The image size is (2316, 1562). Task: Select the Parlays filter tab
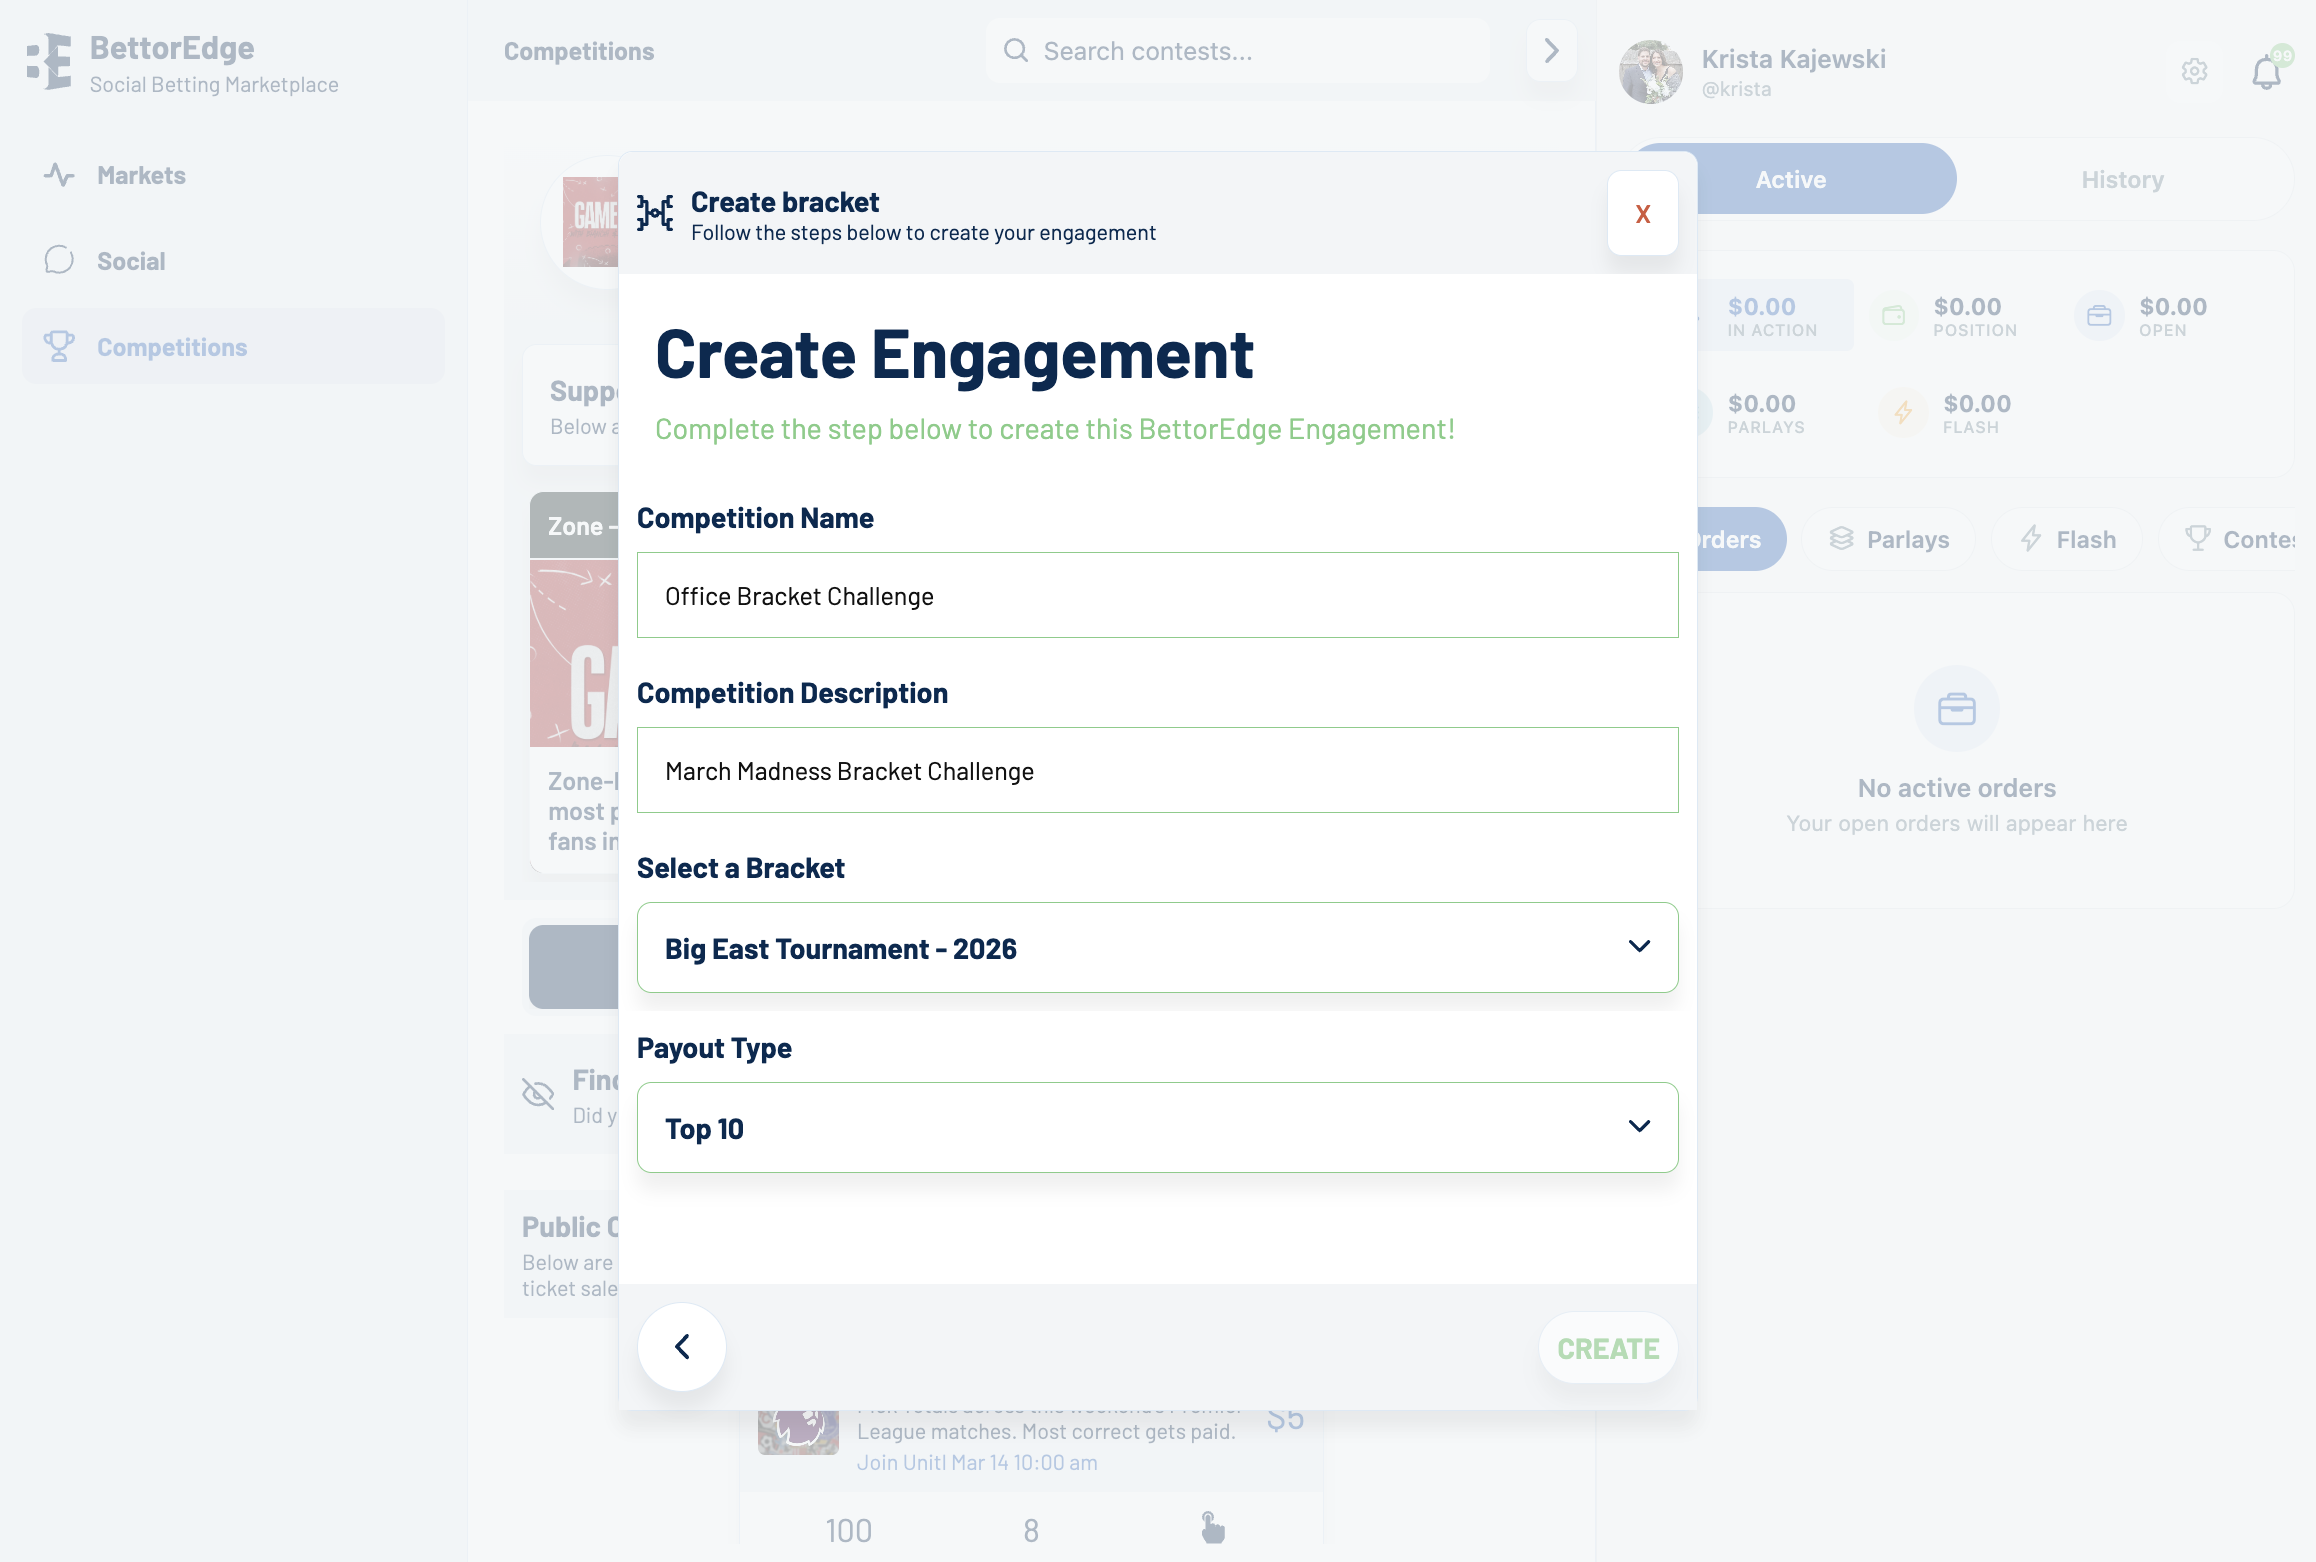(1889, 540)
